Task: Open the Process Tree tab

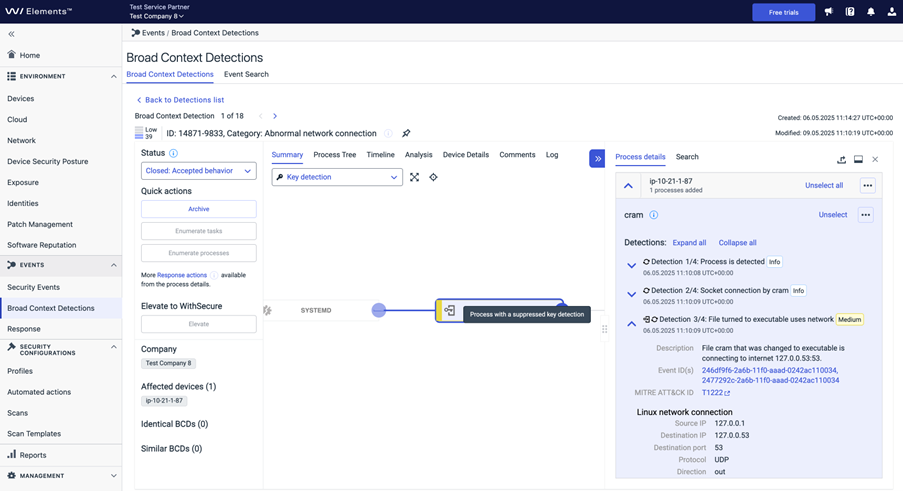Action: coord(335,155)
